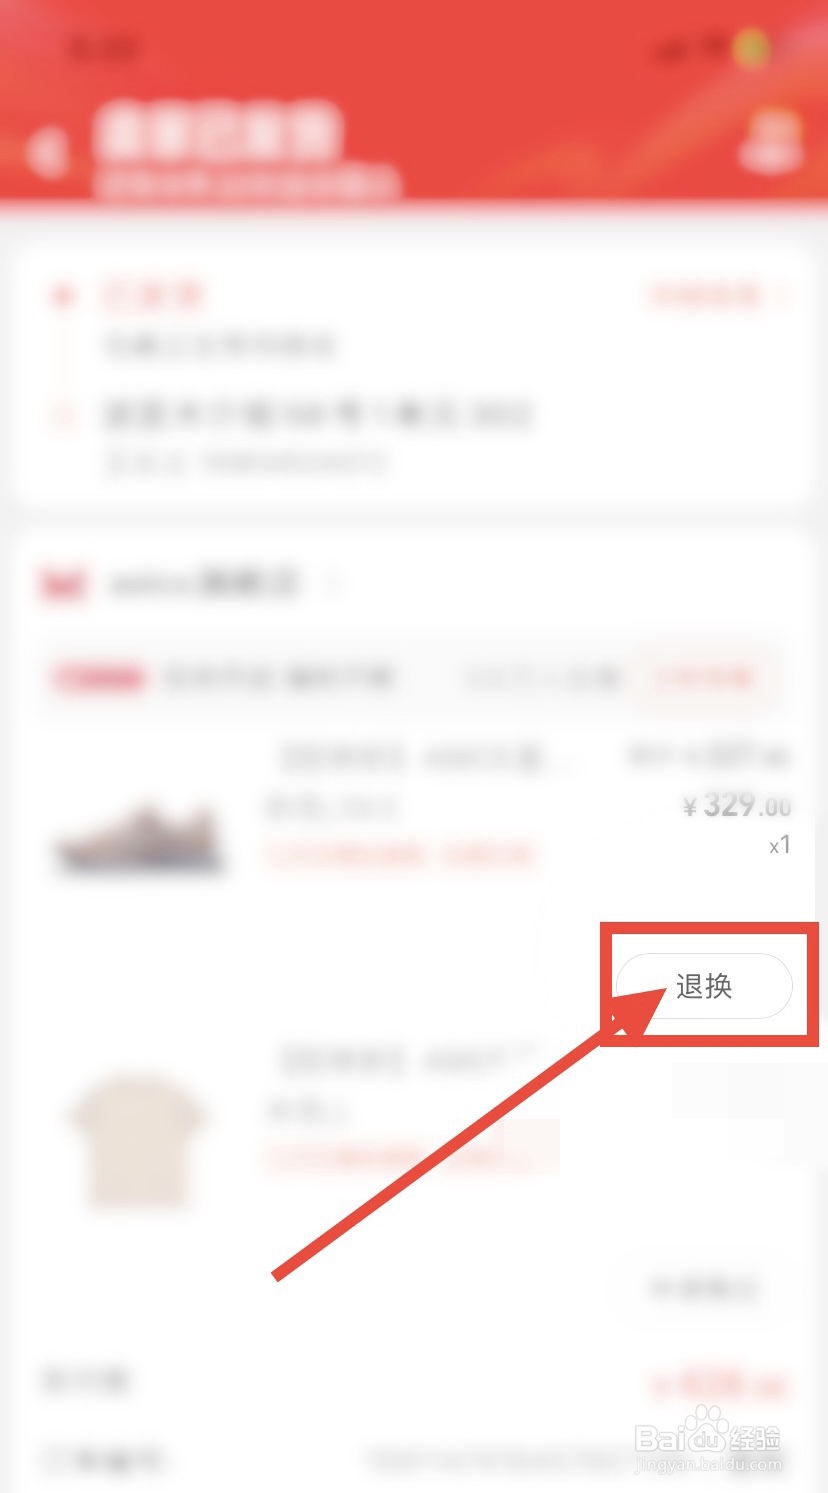This screenshot has height=1493, width=828.
Task: Go back using the header arrow
Action: [48, 154]
